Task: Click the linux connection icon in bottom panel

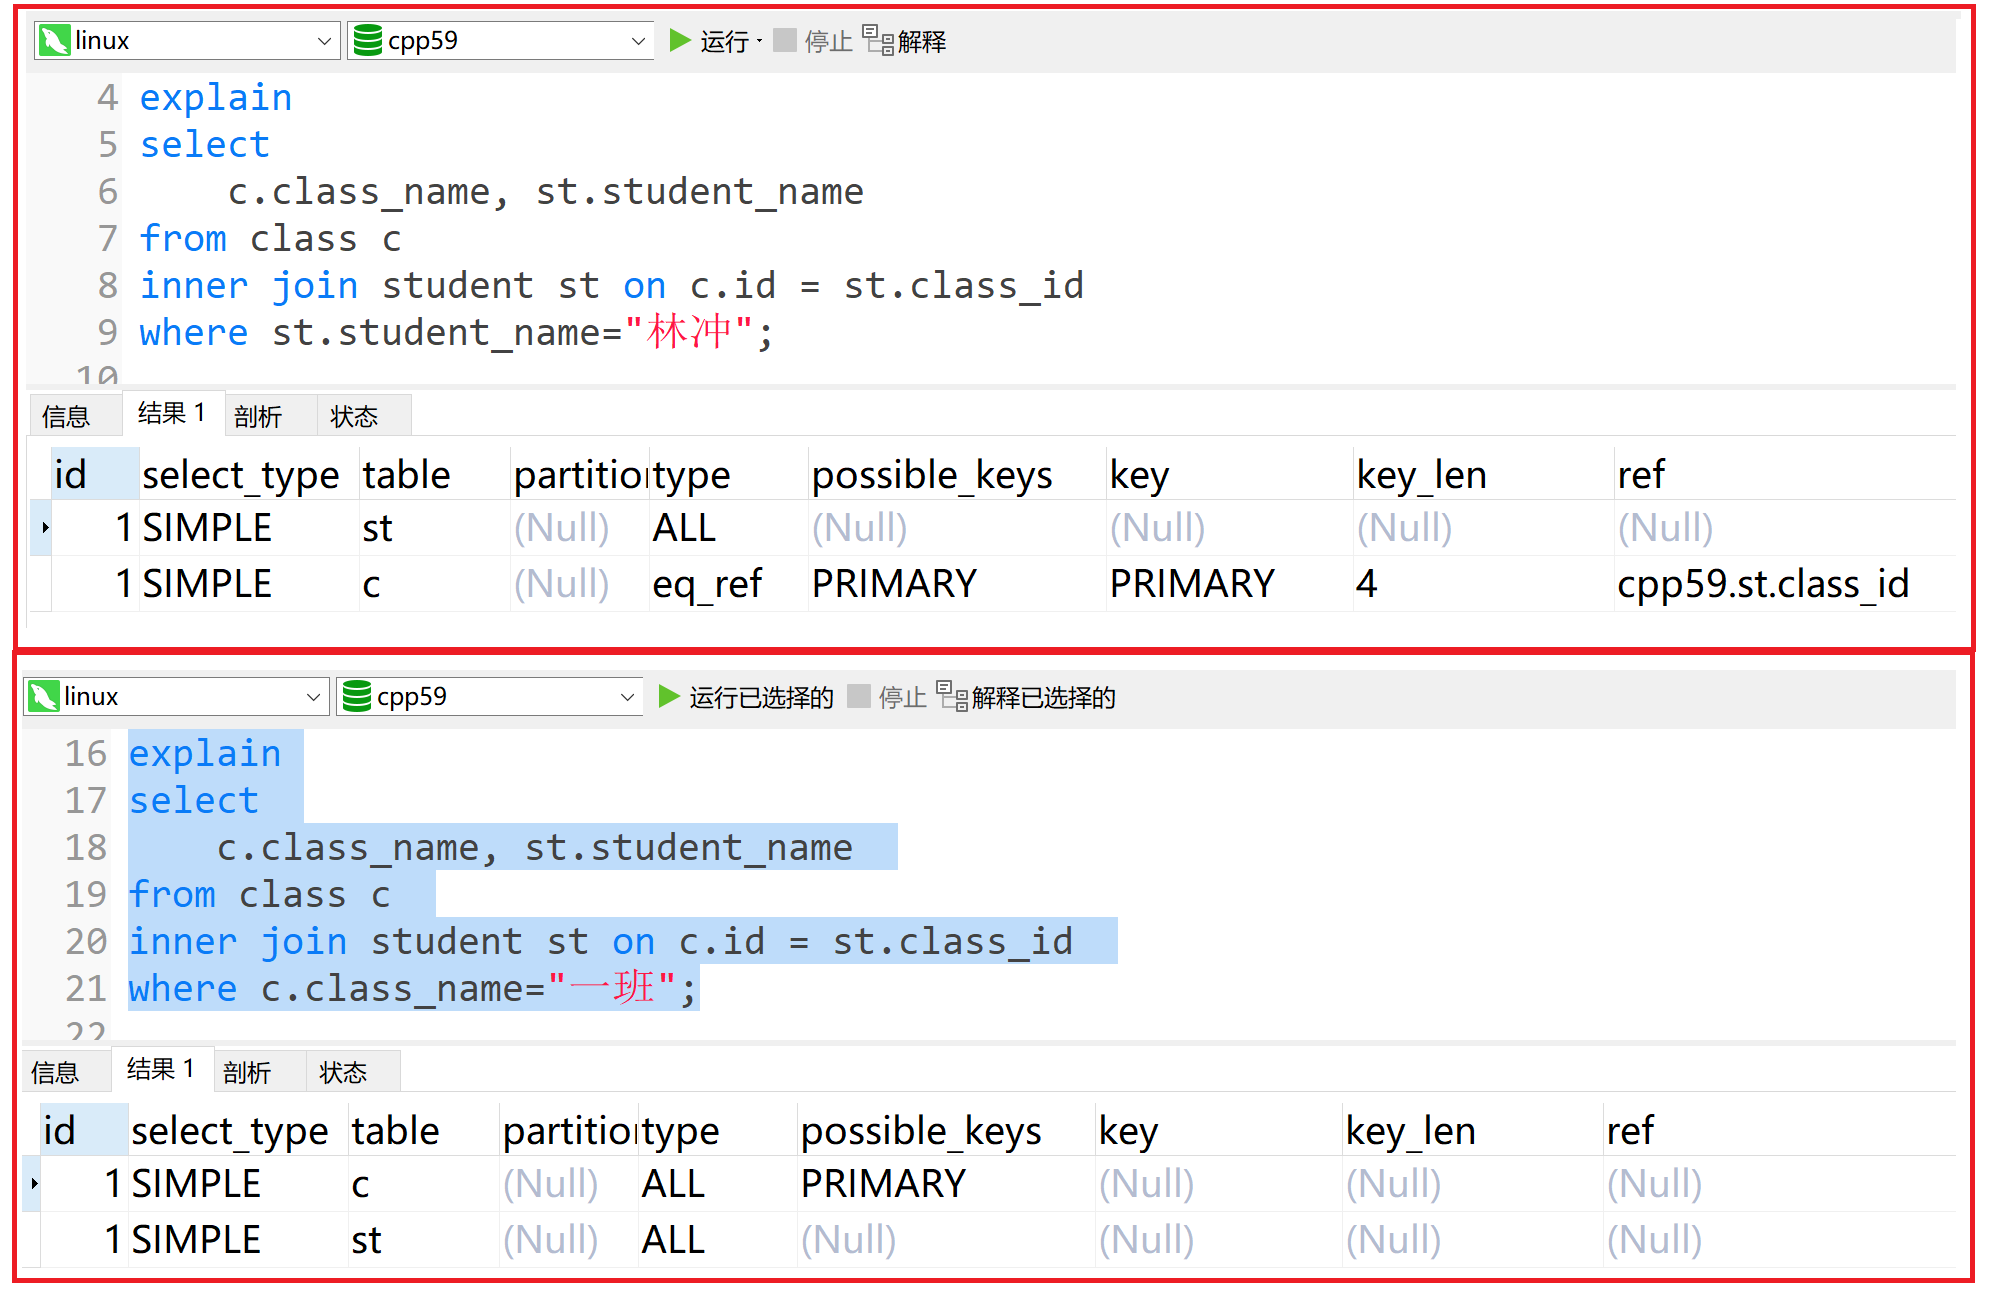Action: [x=43, y=697]
